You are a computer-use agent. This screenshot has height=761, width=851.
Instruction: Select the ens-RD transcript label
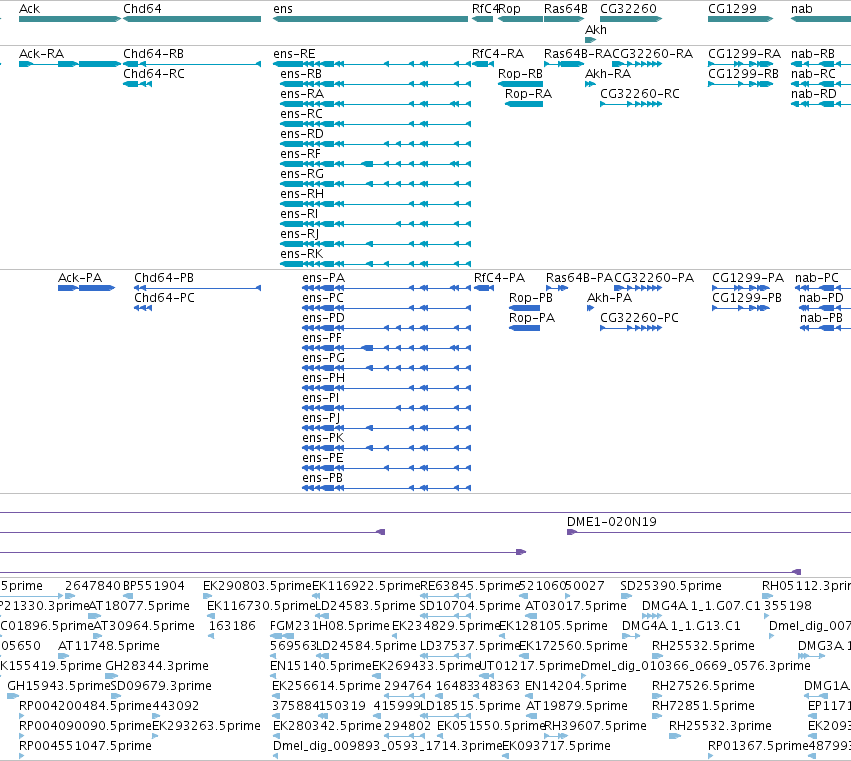[x=302, y=134]
